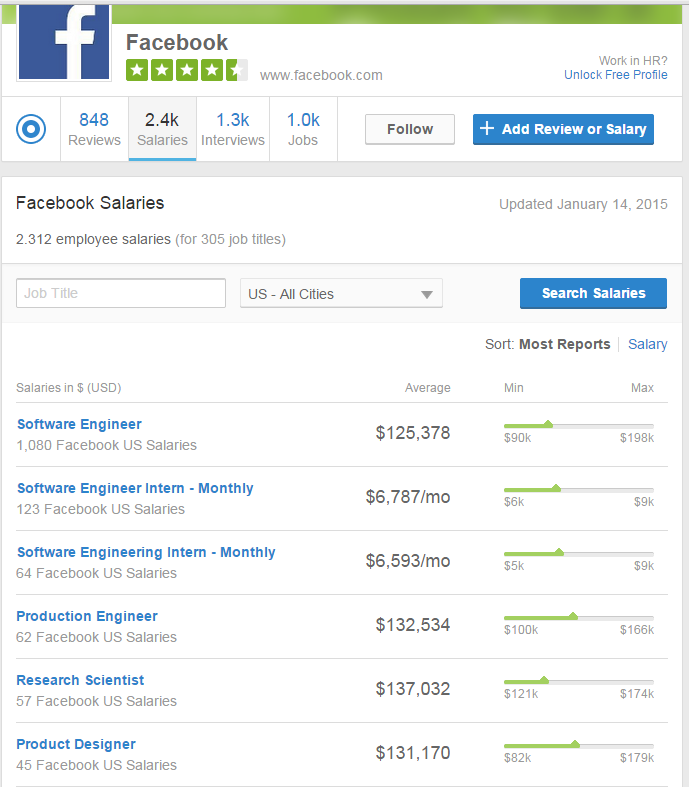The width and height of the screenshot is (689, 787).
Task: Open the Research Scientist salary link
Action: pyautogui.click(x=80, y=680)
